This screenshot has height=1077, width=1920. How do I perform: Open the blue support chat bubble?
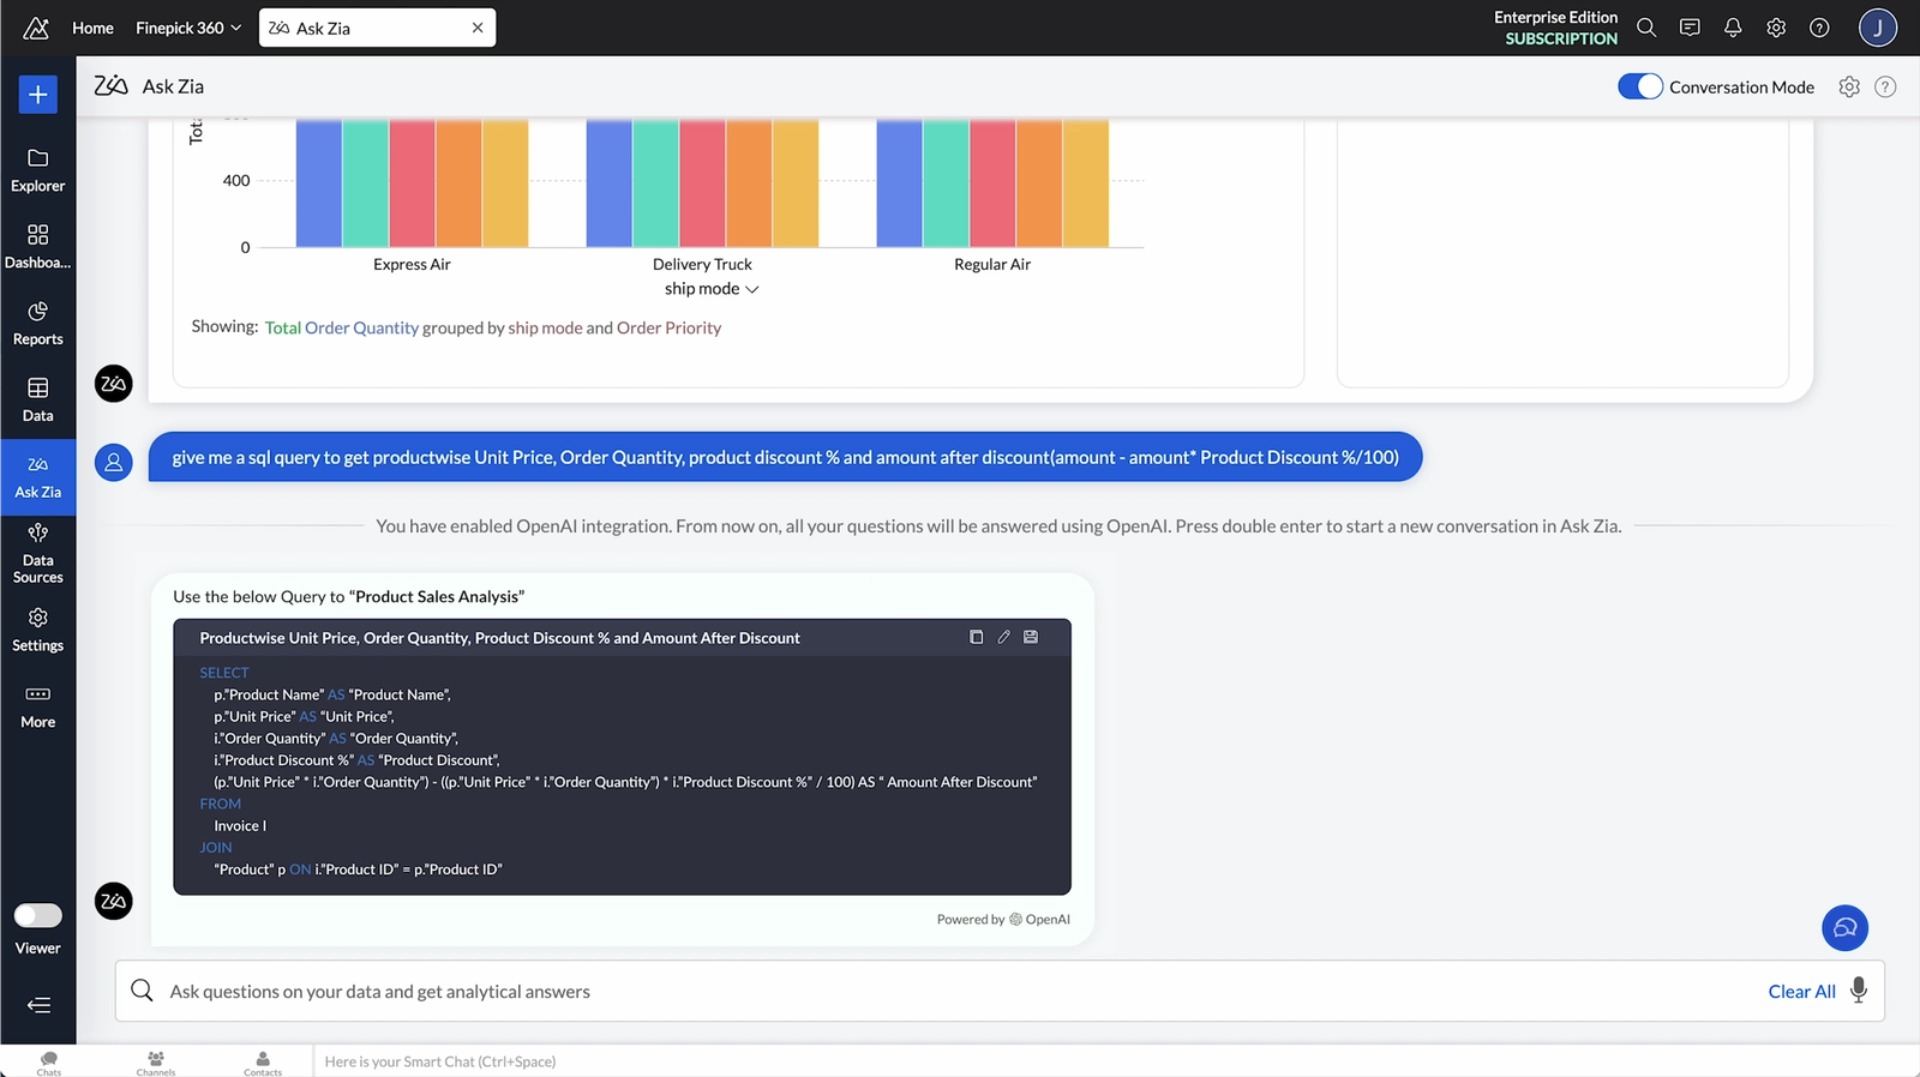[1844, 927]
